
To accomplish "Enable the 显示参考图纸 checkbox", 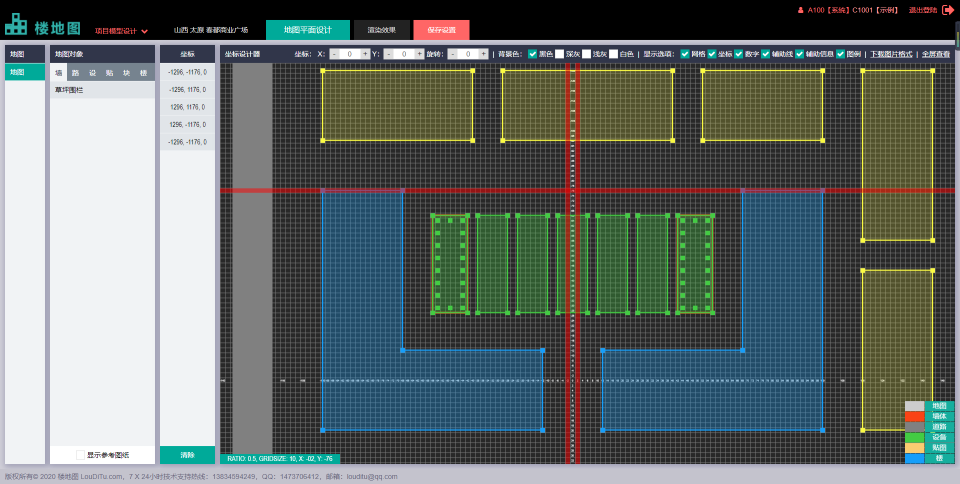I will [80, 455].
